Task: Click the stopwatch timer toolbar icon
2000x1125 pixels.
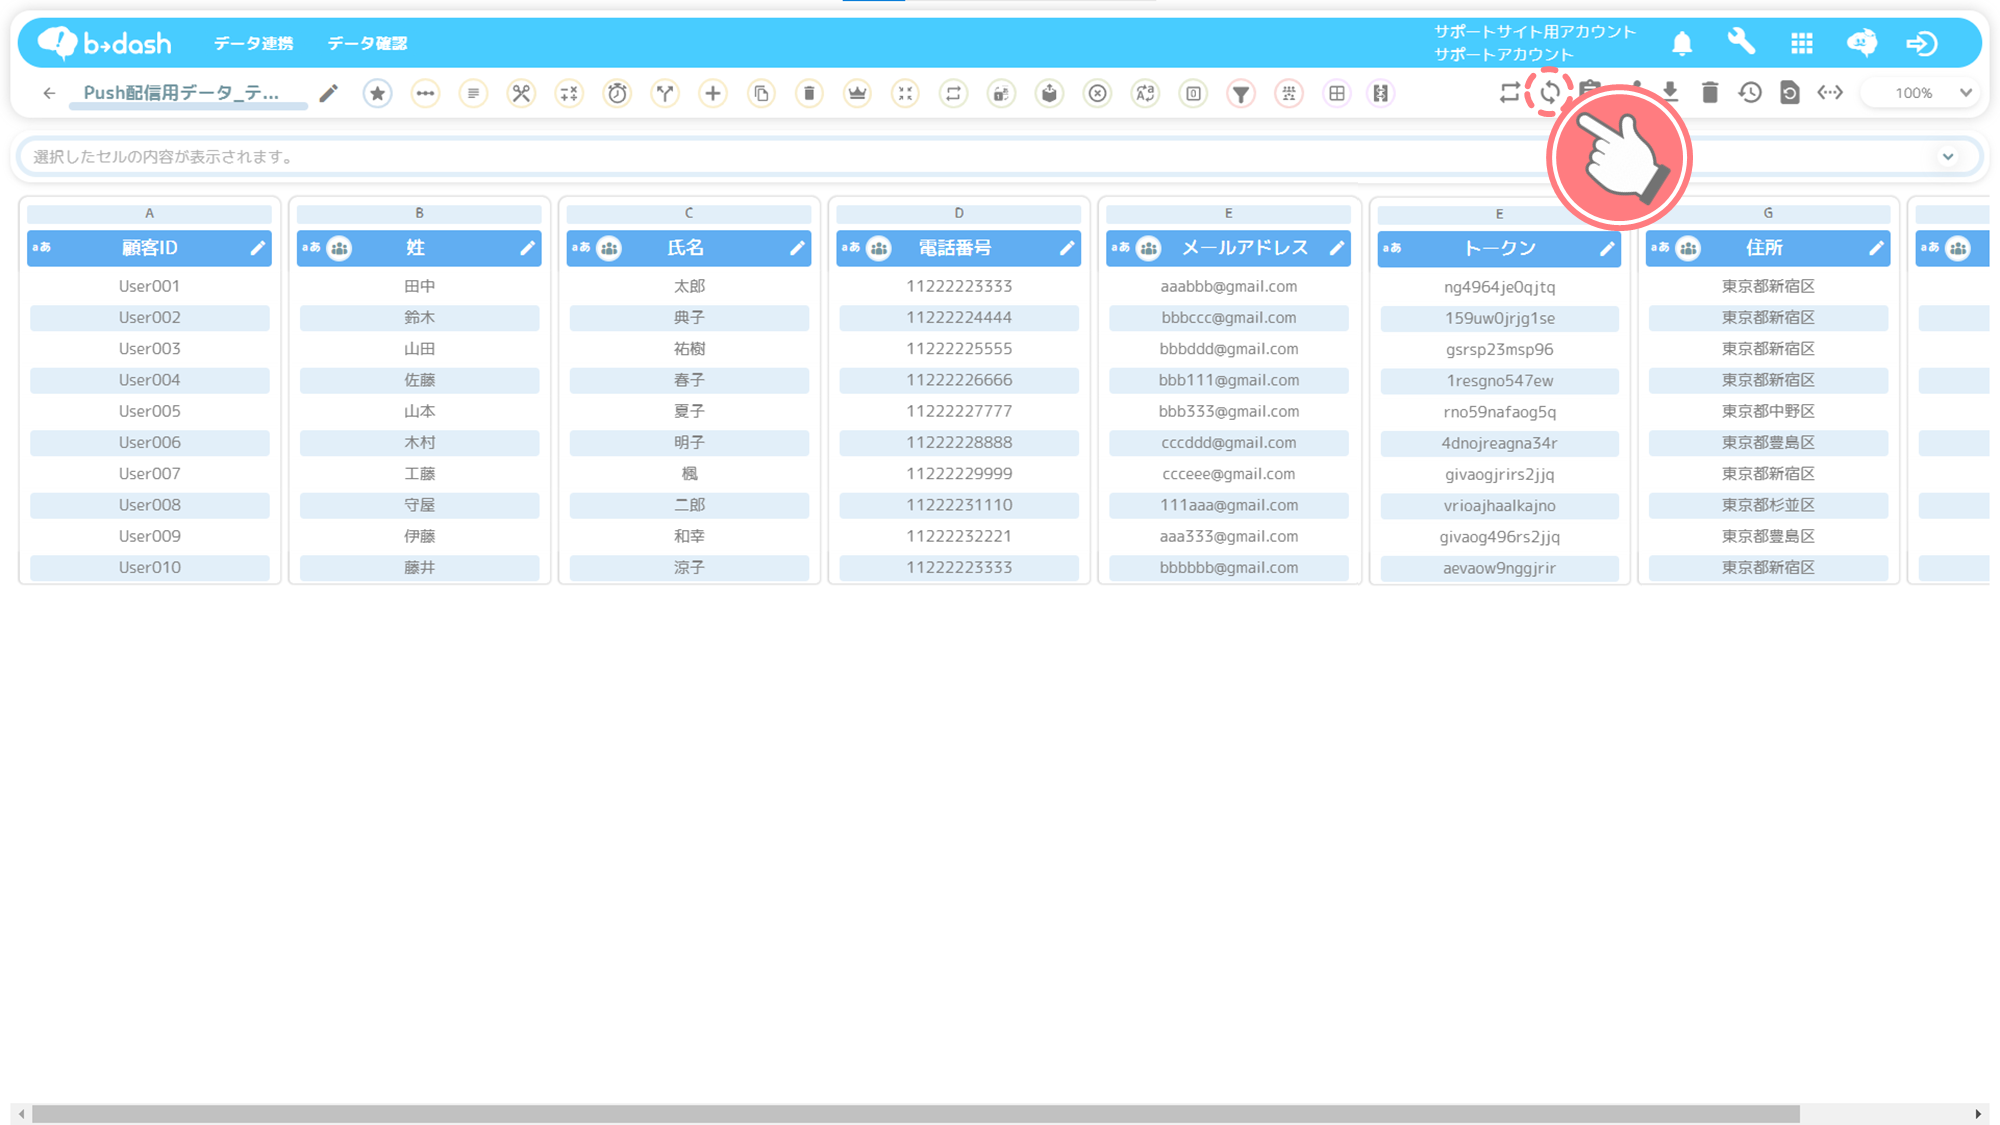Action: (x=617, y=93)
